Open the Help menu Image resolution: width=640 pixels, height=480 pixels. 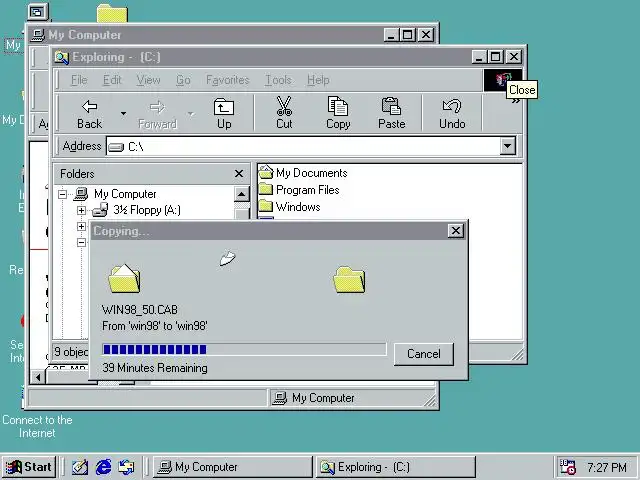[x=318, y=80]
